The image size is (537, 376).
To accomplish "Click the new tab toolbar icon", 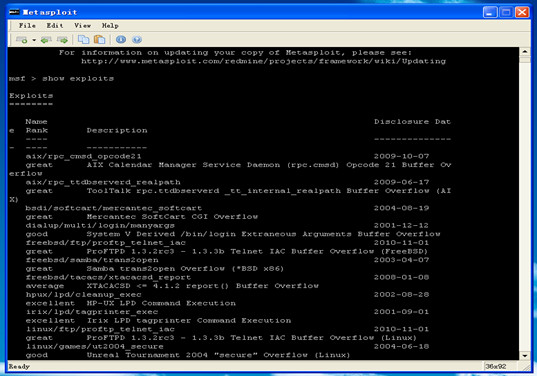I will point(22,40).
